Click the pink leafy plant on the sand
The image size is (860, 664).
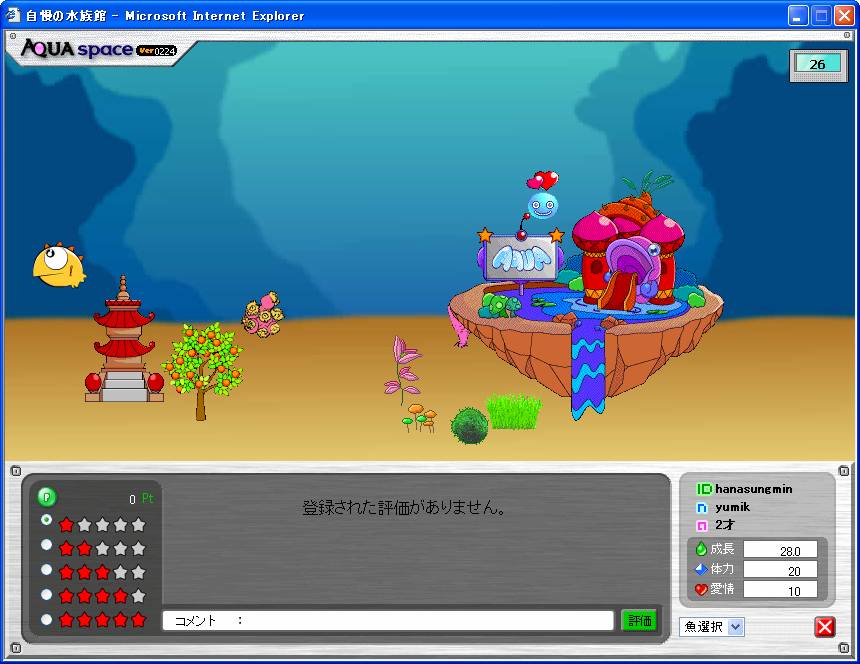click(x=403, y=368)
